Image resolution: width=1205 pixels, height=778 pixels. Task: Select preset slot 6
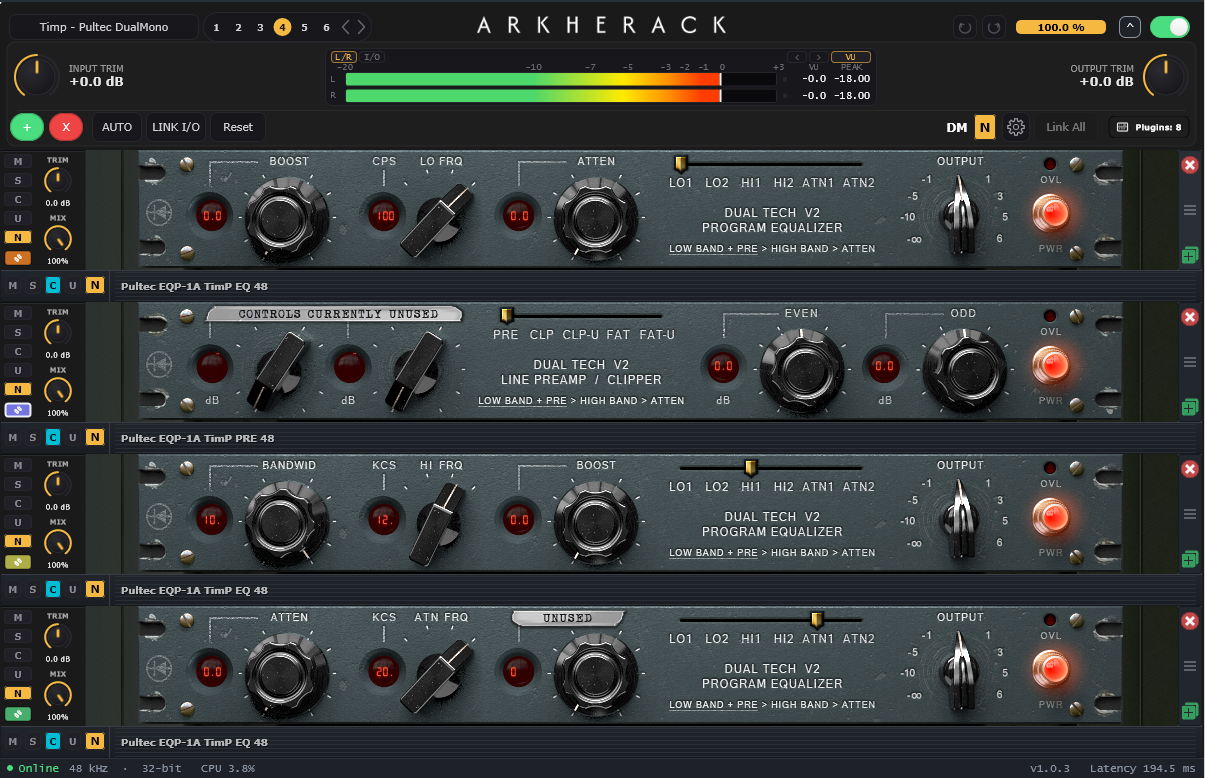[x=326, y=27]
